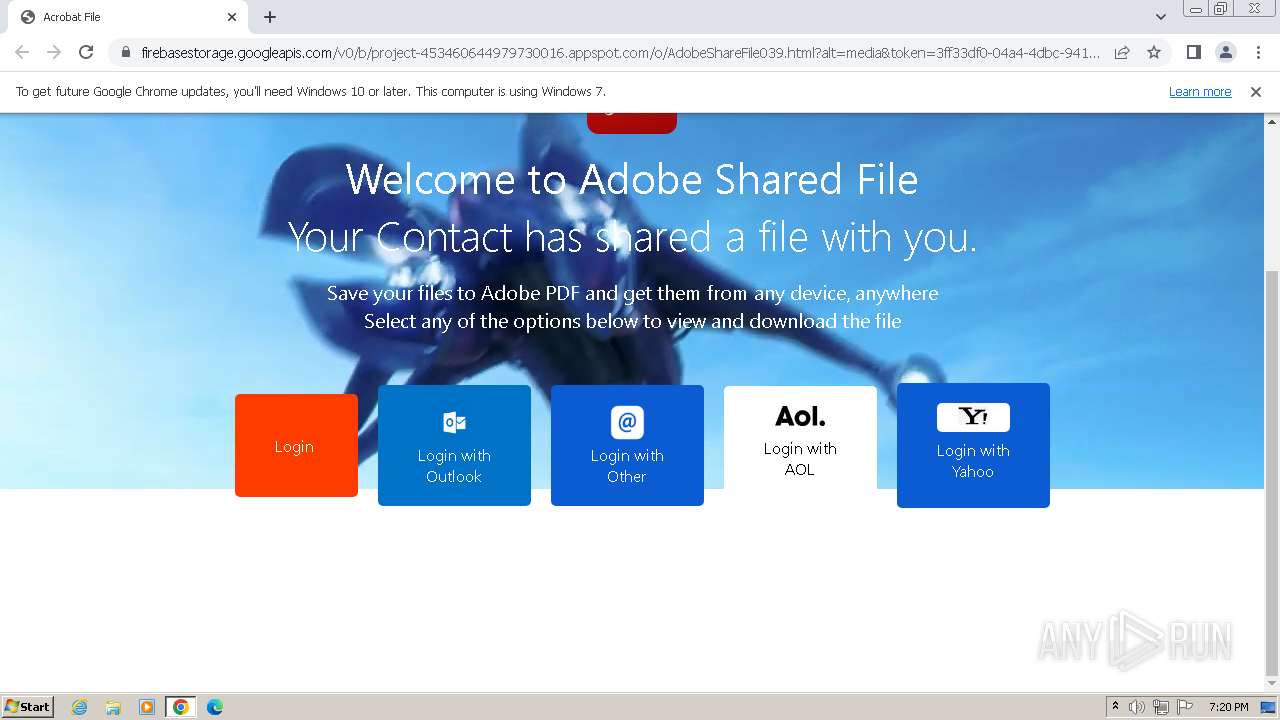Click the 7:20 PM clock

[1228, 707]
